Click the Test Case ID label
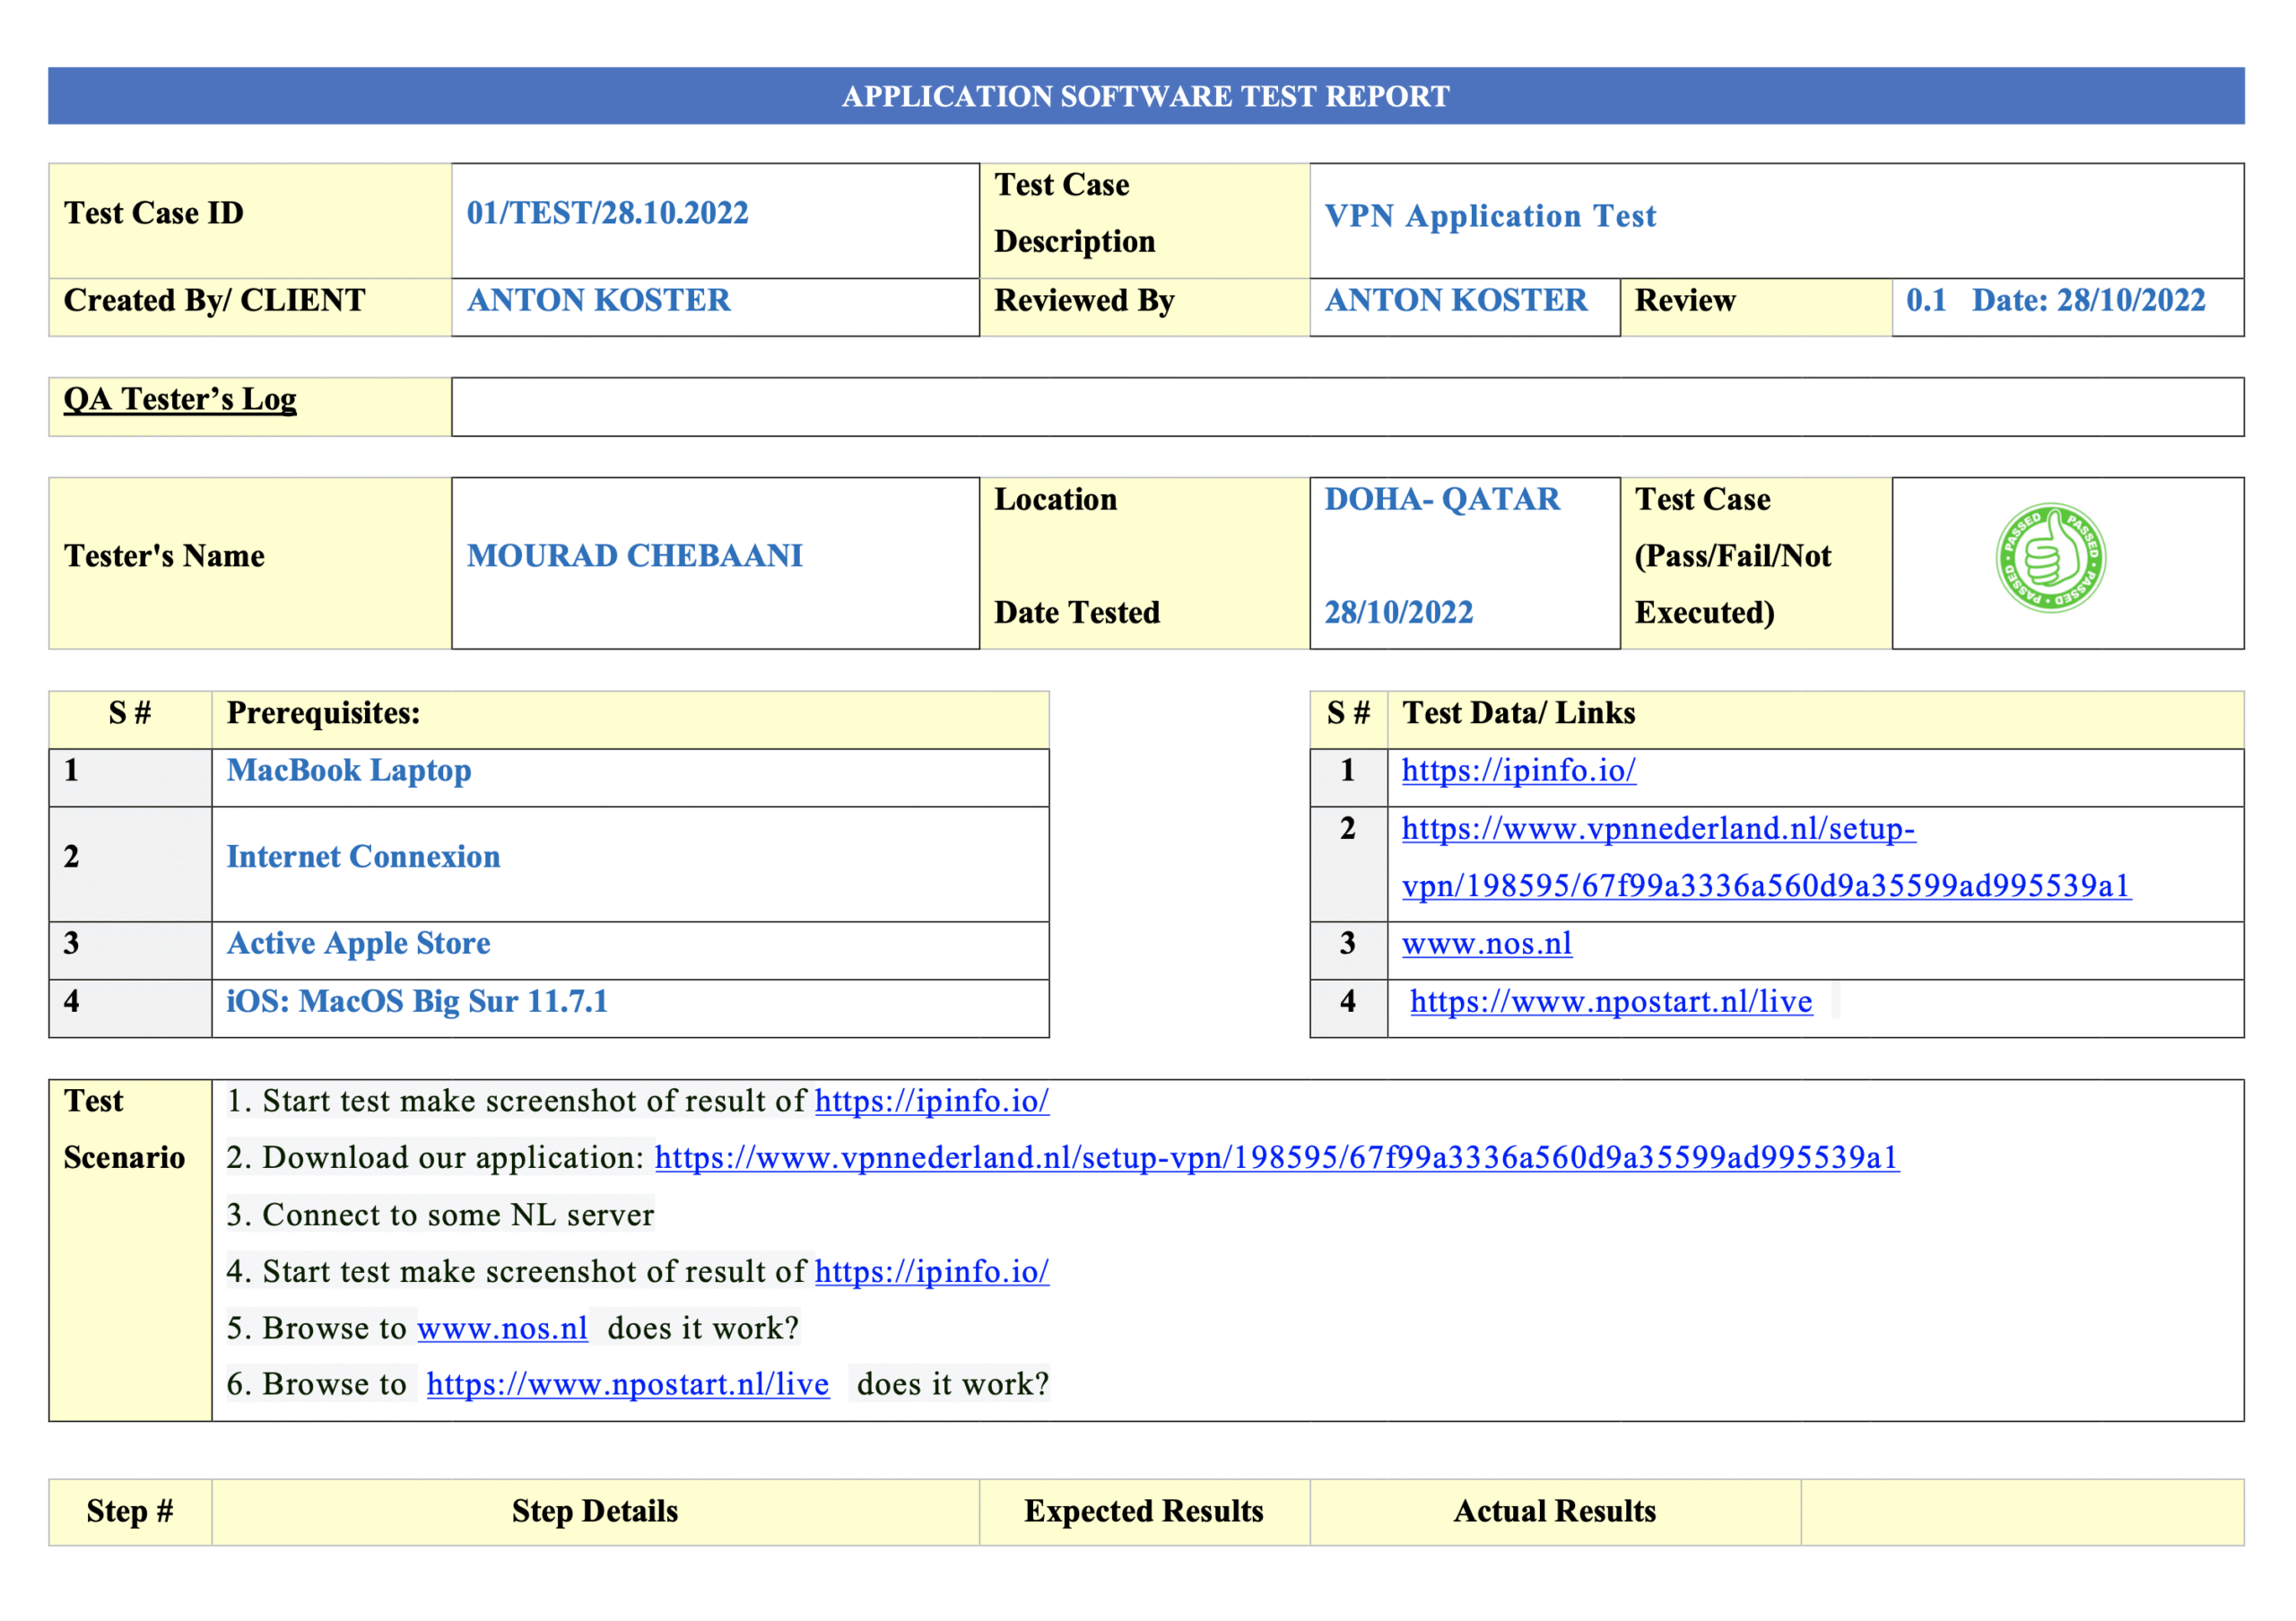 (153, 213)
